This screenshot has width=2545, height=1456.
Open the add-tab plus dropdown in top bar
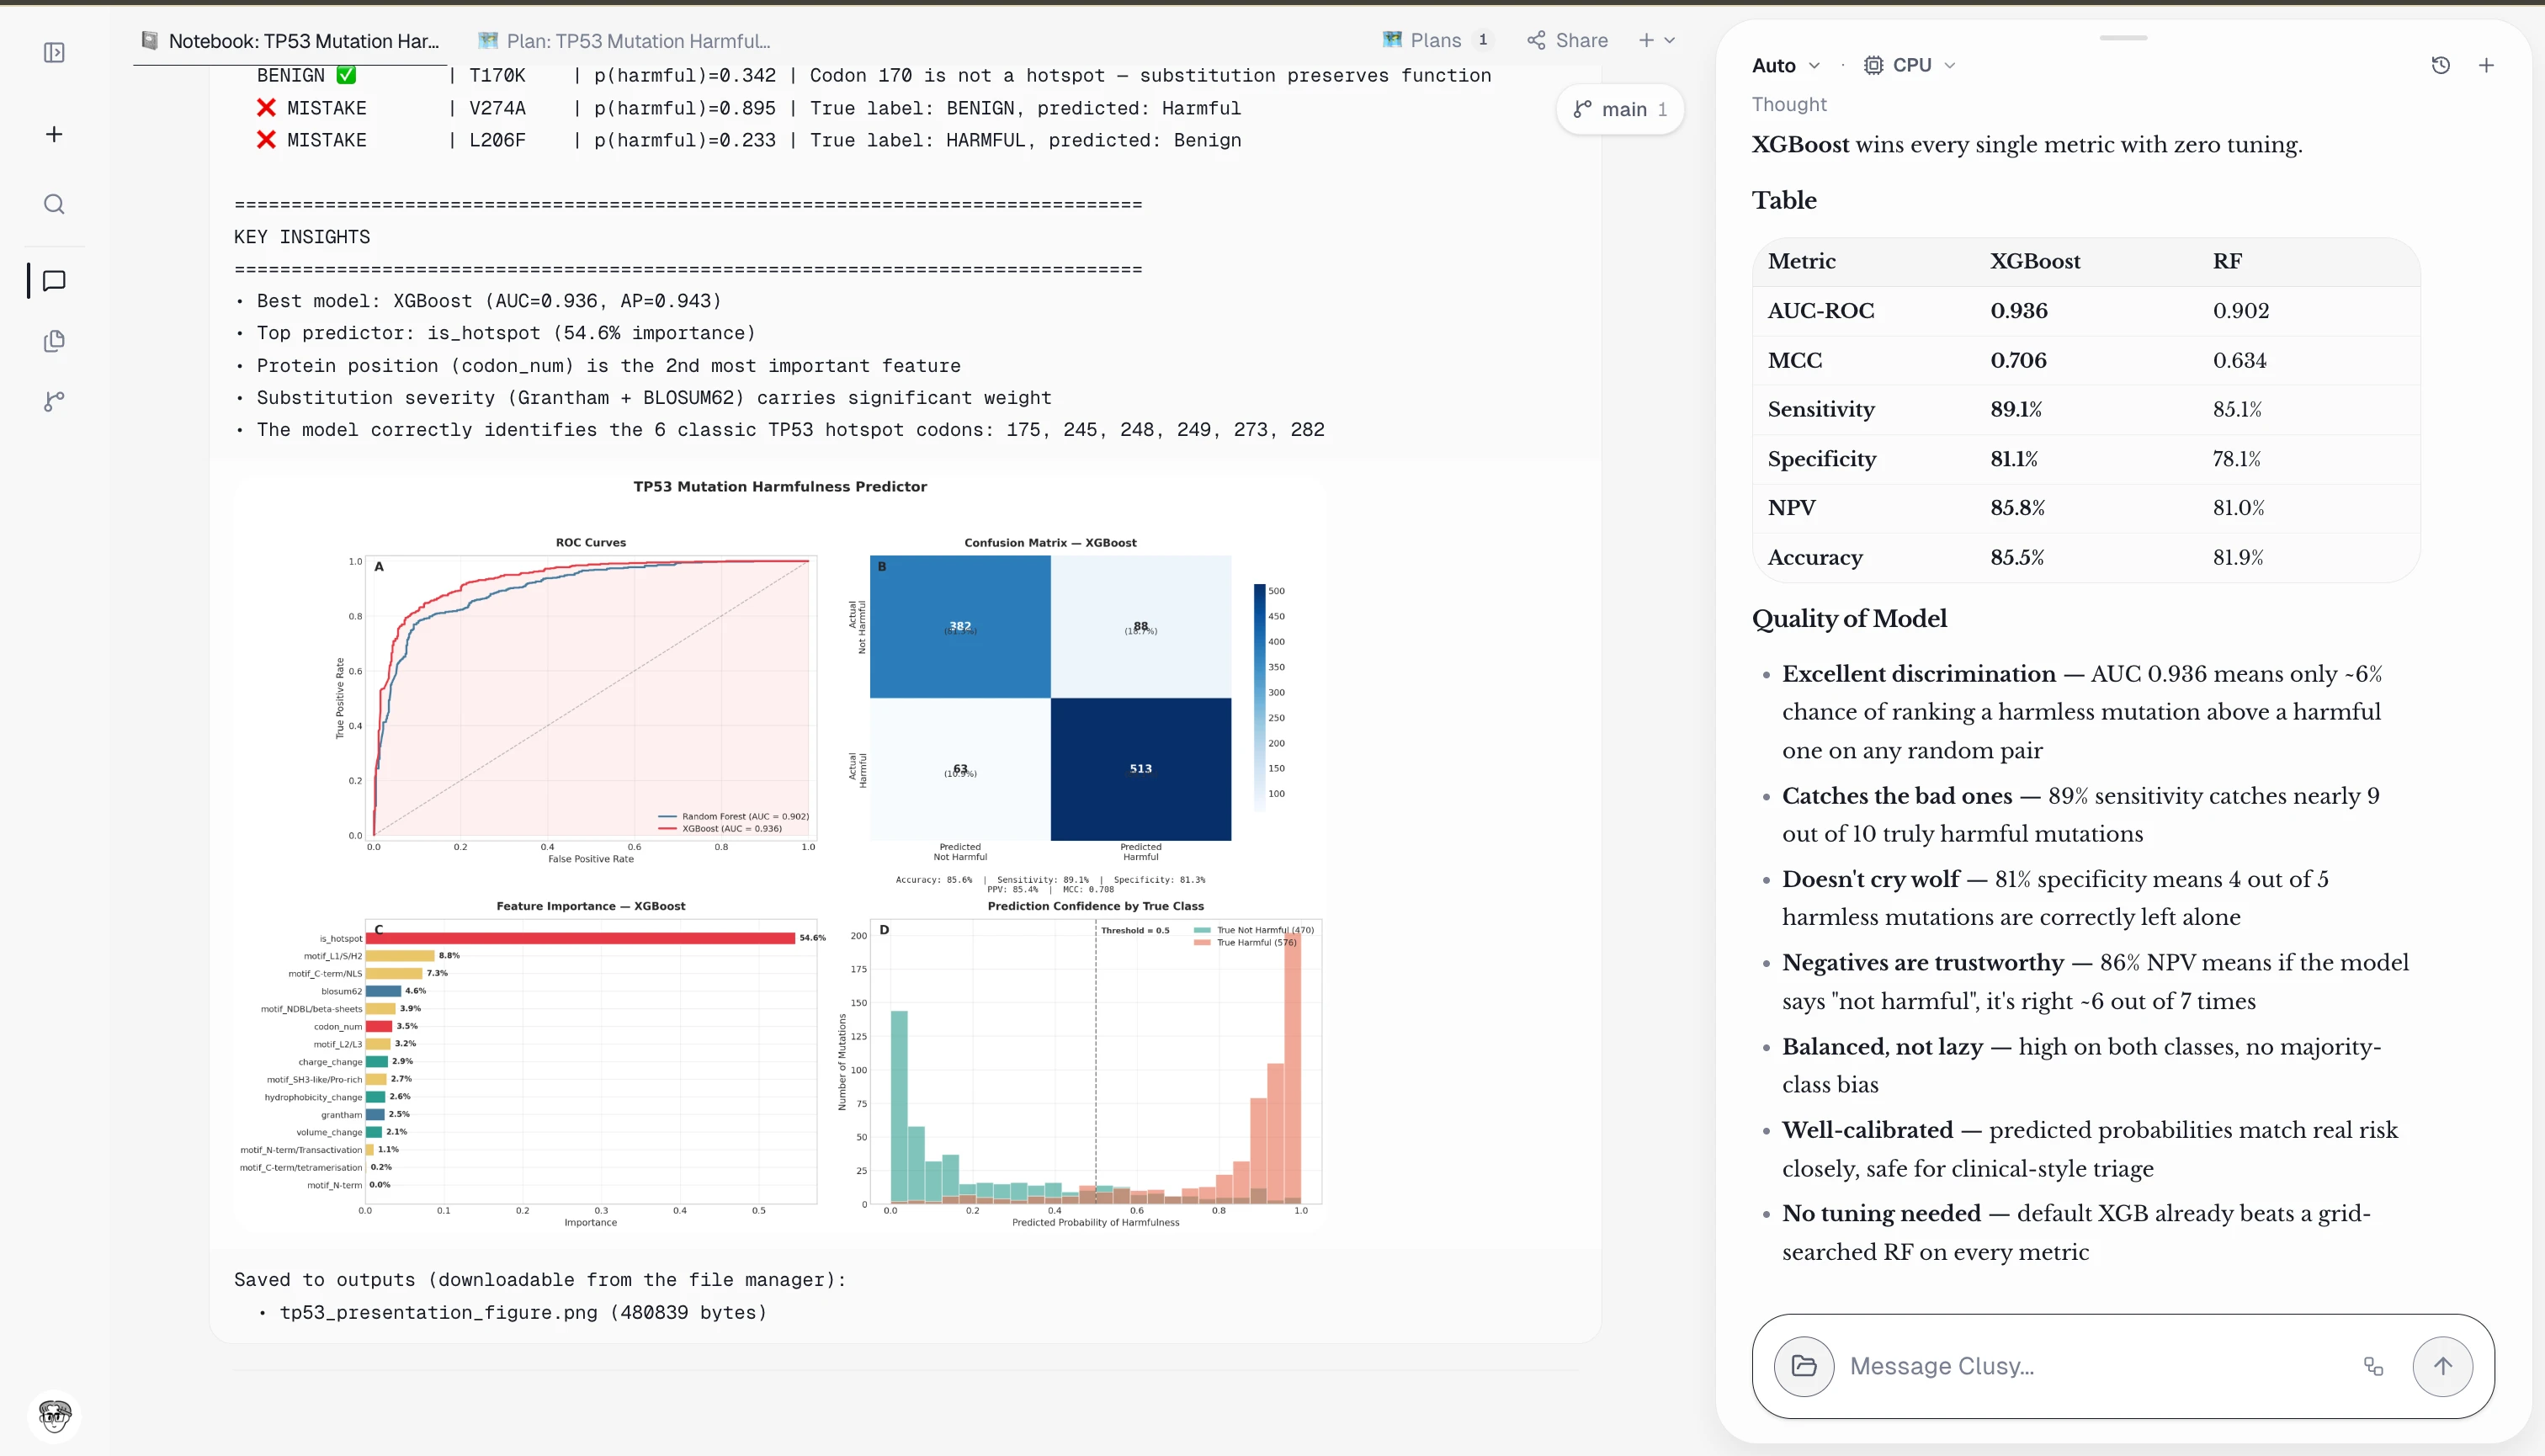pos(1656,40)
